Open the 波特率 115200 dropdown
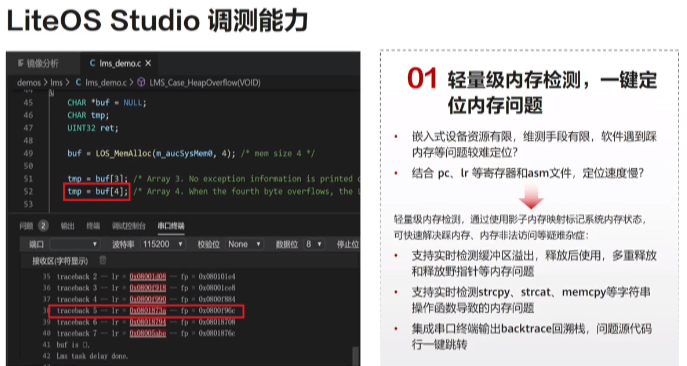 (x=162, y=244)
